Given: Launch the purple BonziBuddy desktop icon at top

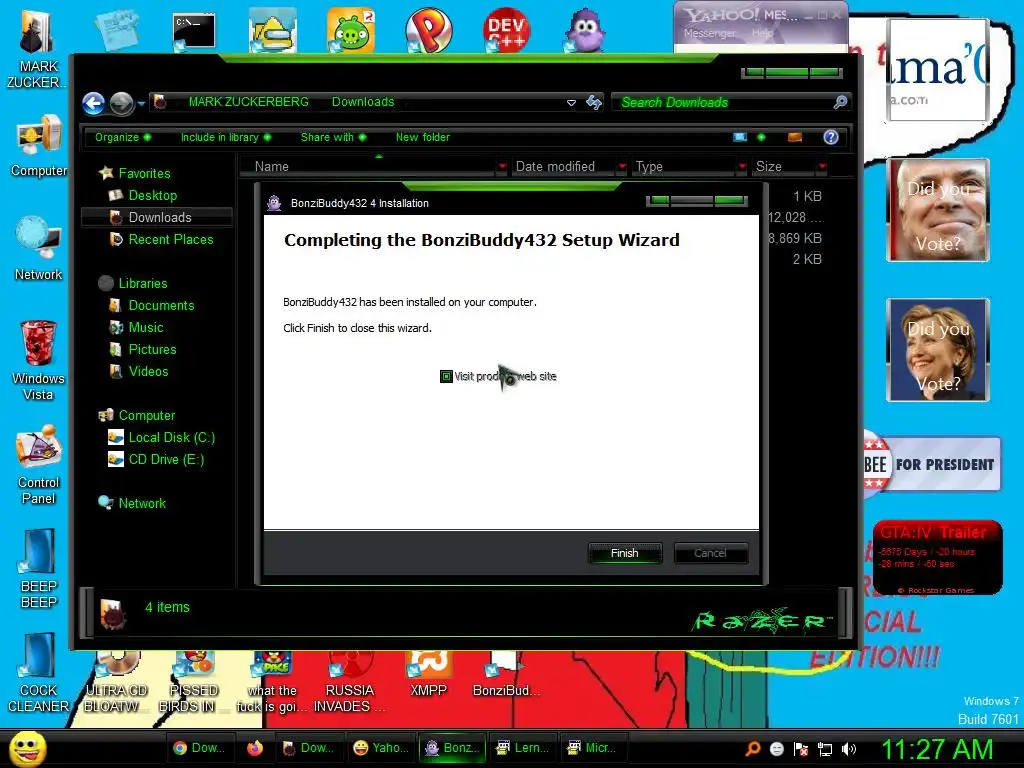Looking at the screenshot, I should [585, 30].
